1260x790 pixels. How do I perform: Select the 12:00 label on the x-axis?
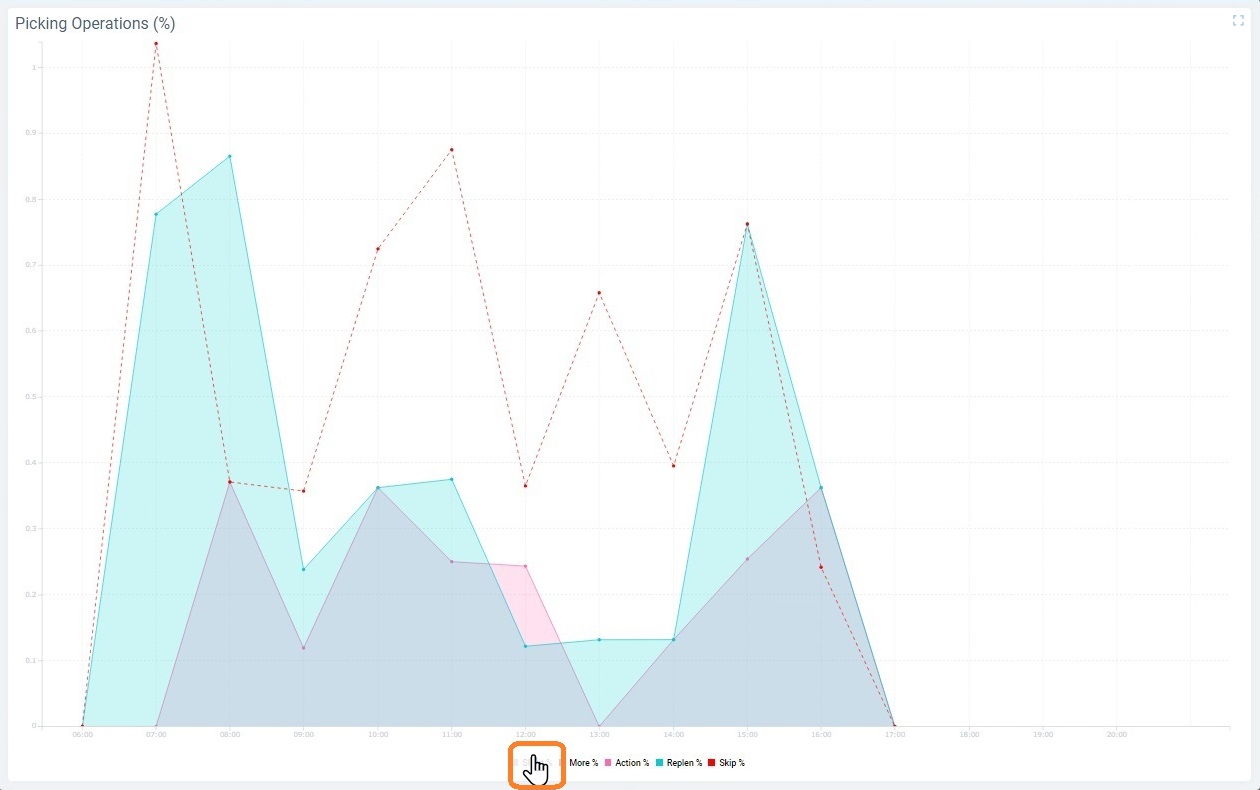pyautogui.click(x=525, y=733)
